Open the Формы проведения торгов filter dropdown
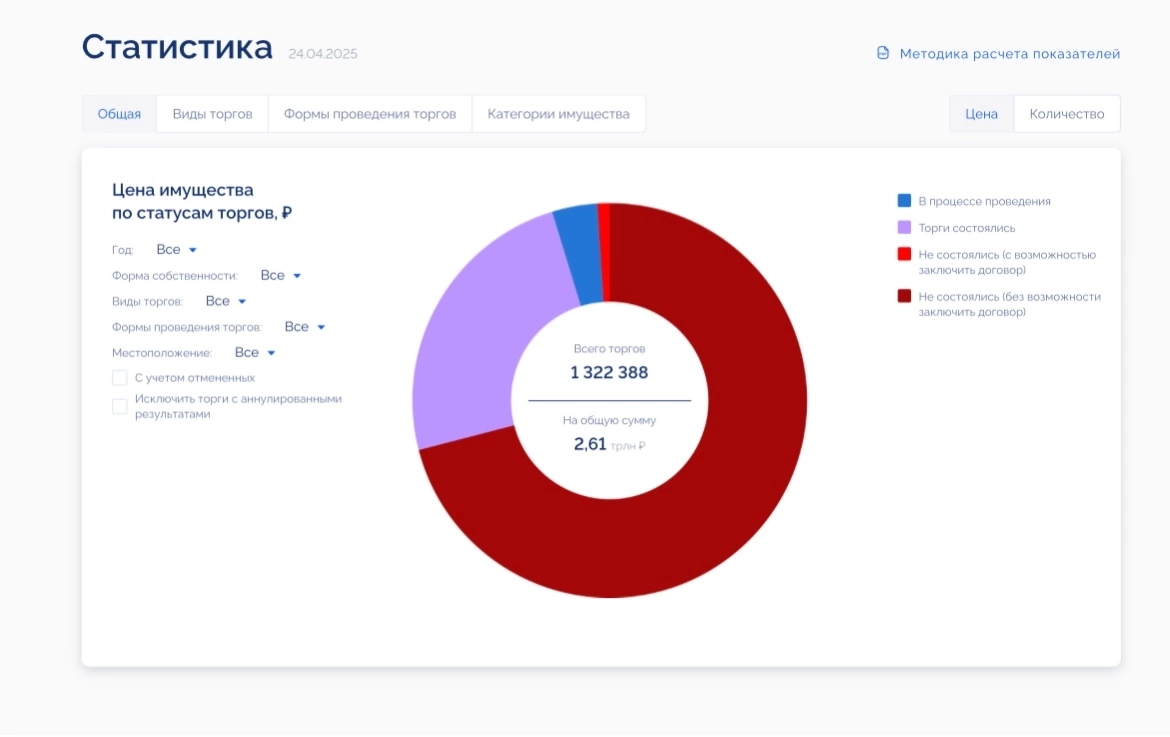Image resolution: width=1170 pixels, height=737 pixels. [302, 326]
